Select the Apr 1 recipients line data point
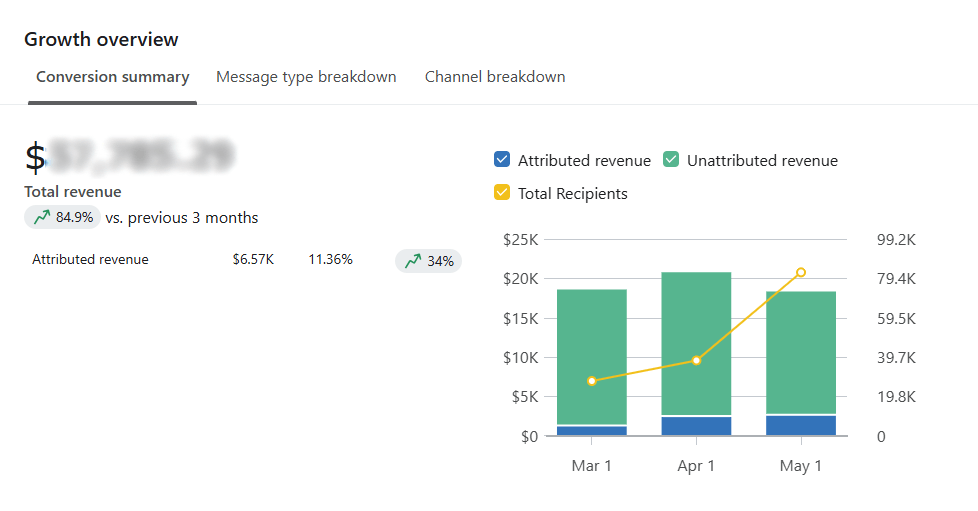This screenshot has height=511, width=978. point(696,360)
